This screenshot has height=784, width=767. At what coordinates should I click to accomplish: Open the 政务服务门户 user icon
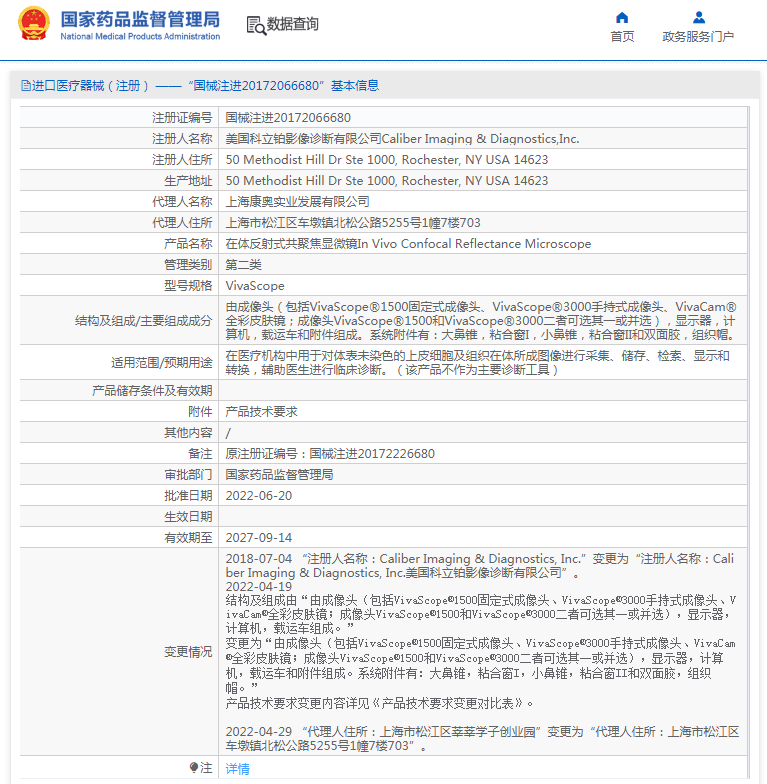pyautogui.click(x=698, y=18)
